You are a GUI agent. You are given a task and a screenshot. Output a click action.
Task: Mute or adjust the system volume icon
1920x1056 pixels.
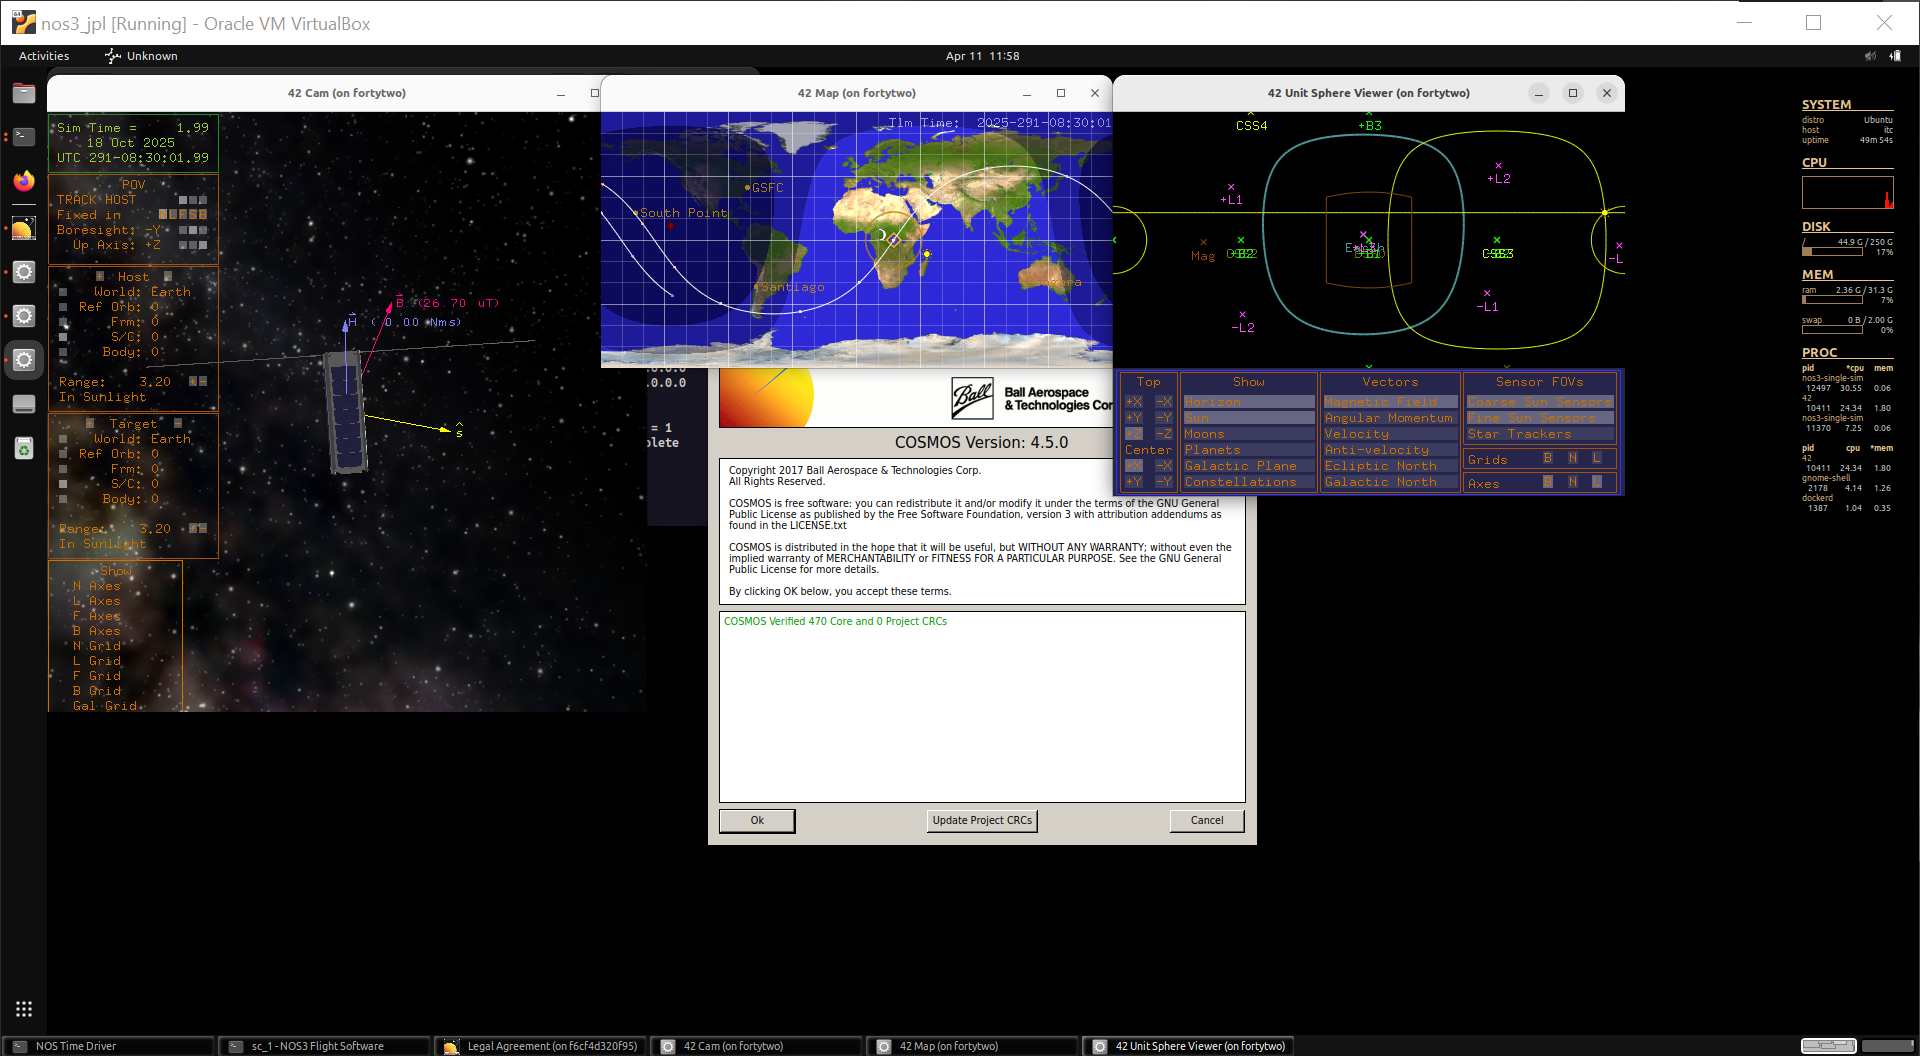(x=1870, y=56)
